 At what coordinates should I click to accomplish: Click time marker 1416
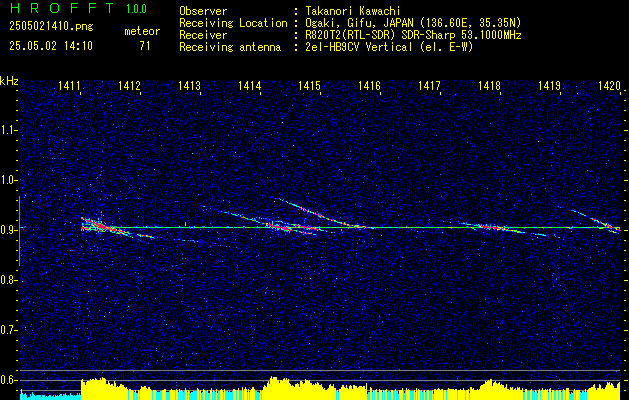pyautogui.click(x=369, y=85)
